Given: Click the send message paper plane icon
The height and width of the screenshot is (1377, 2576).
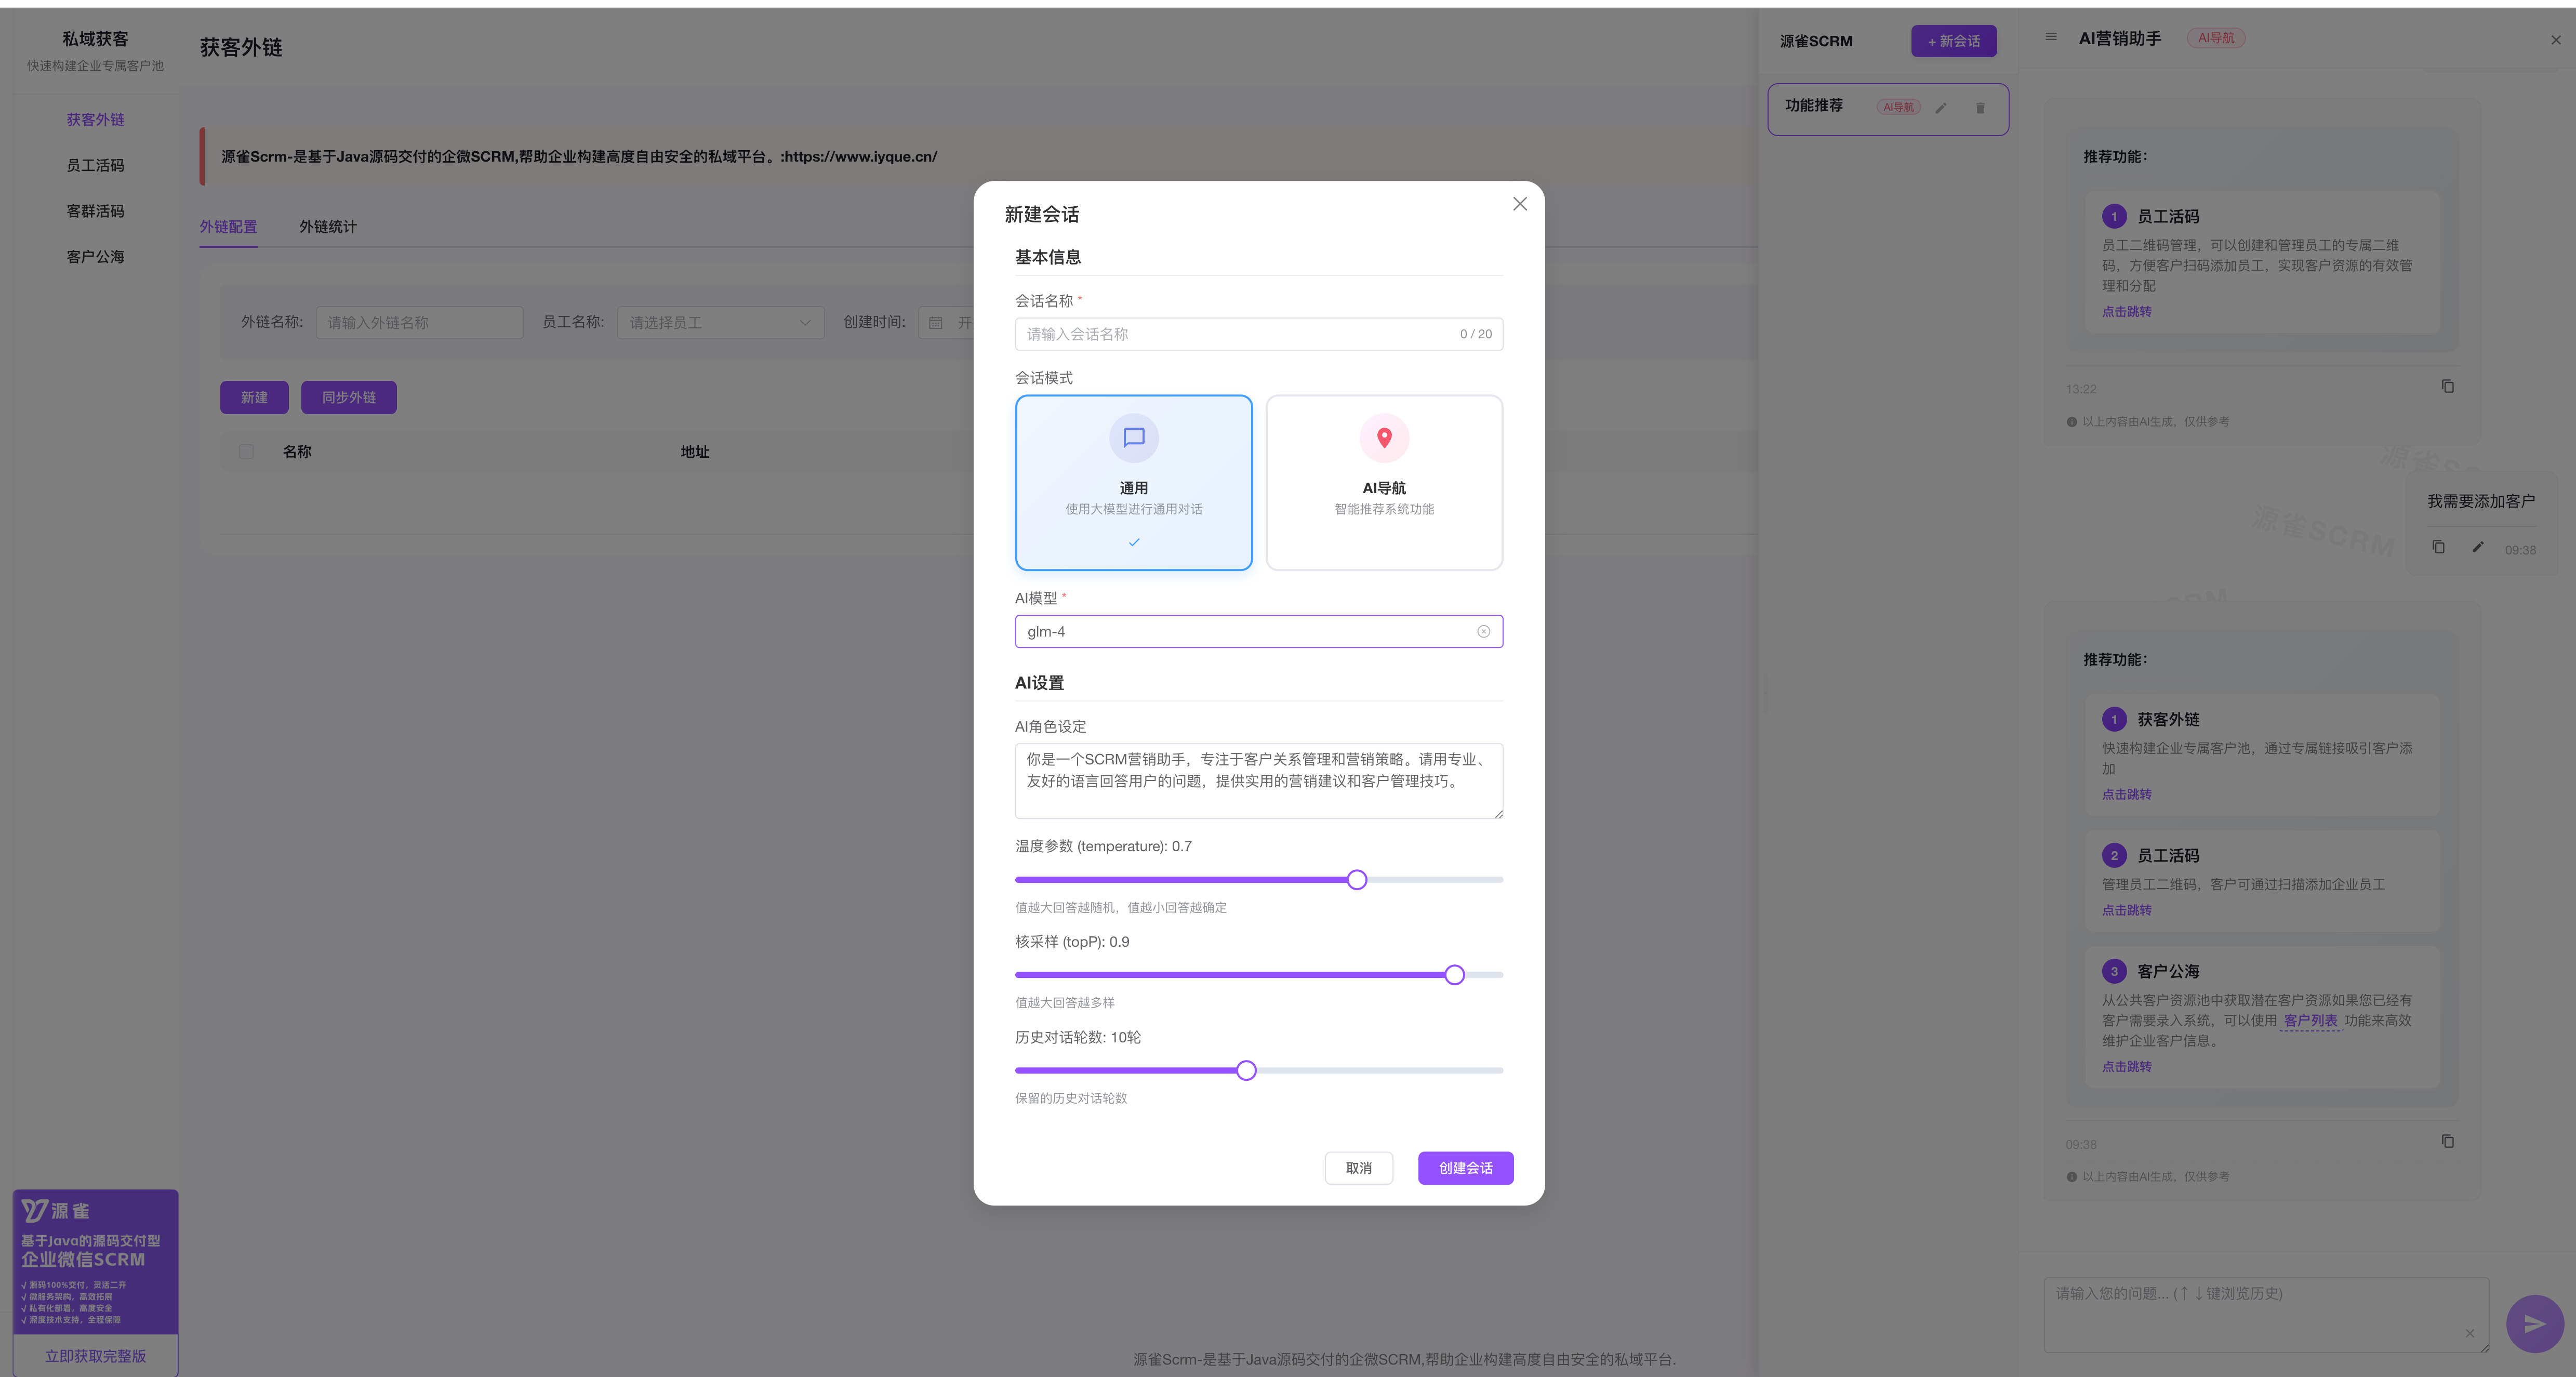Looking at the screenshot, I should pyautogui.click(x=2533, y=1323).
